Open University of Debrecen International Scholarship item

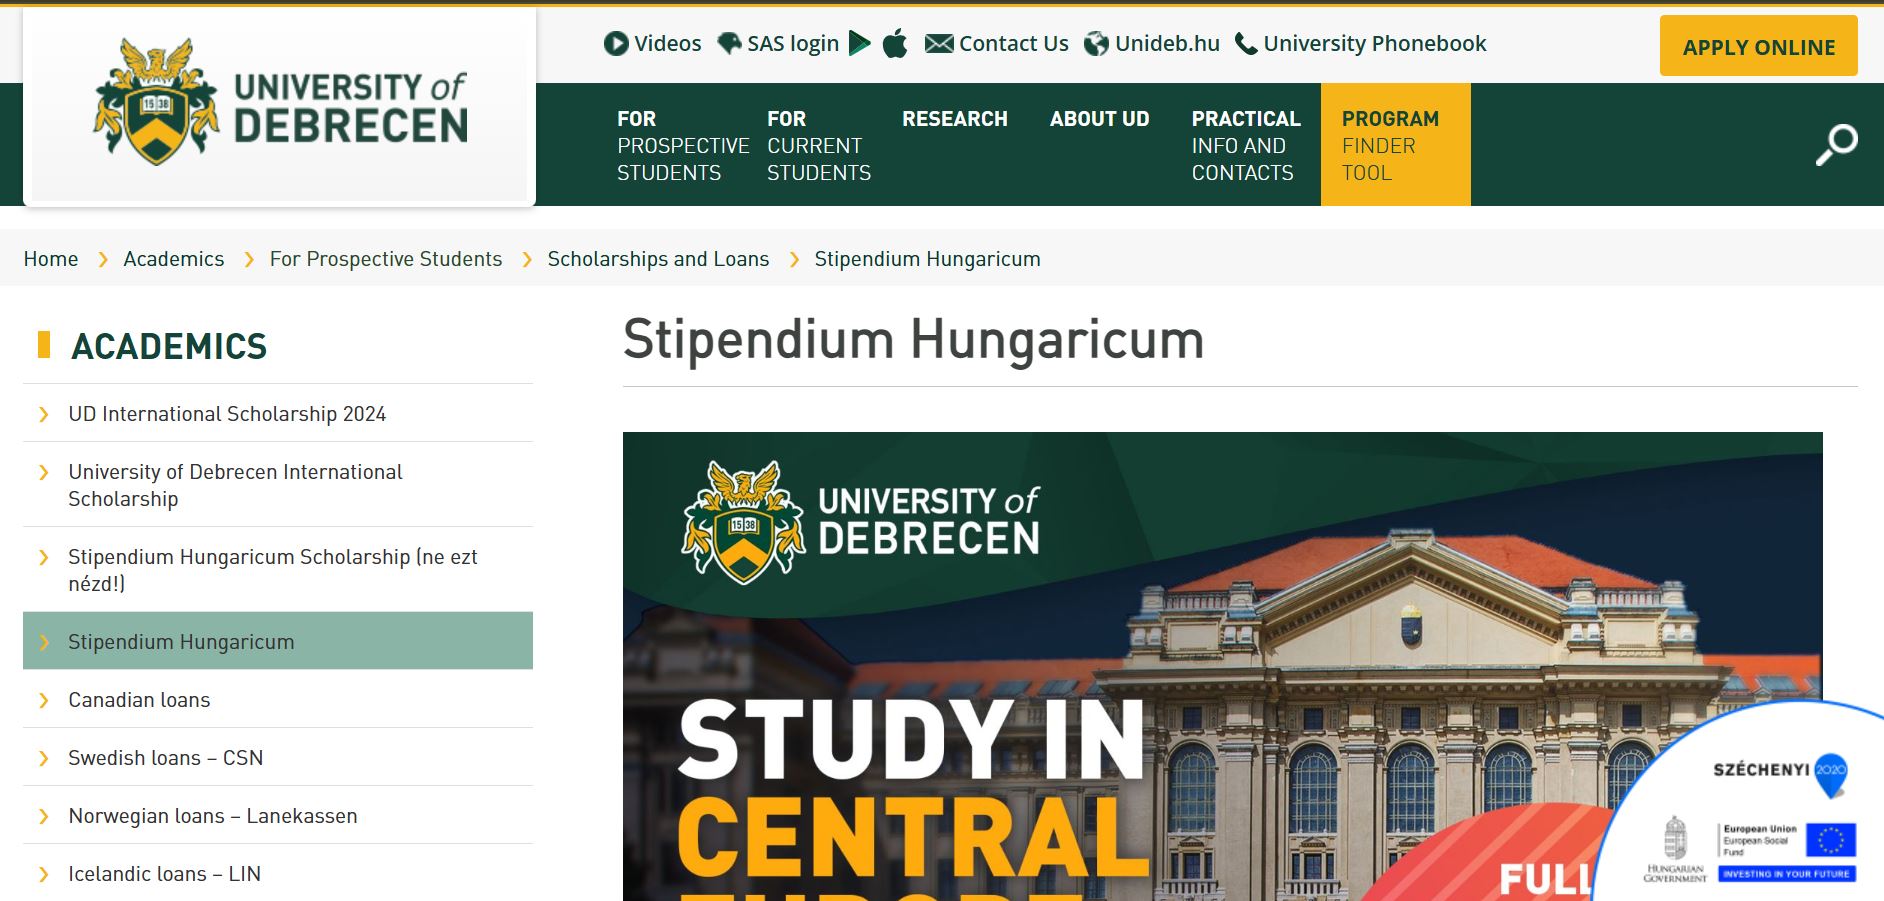click(x=278, y=485)
